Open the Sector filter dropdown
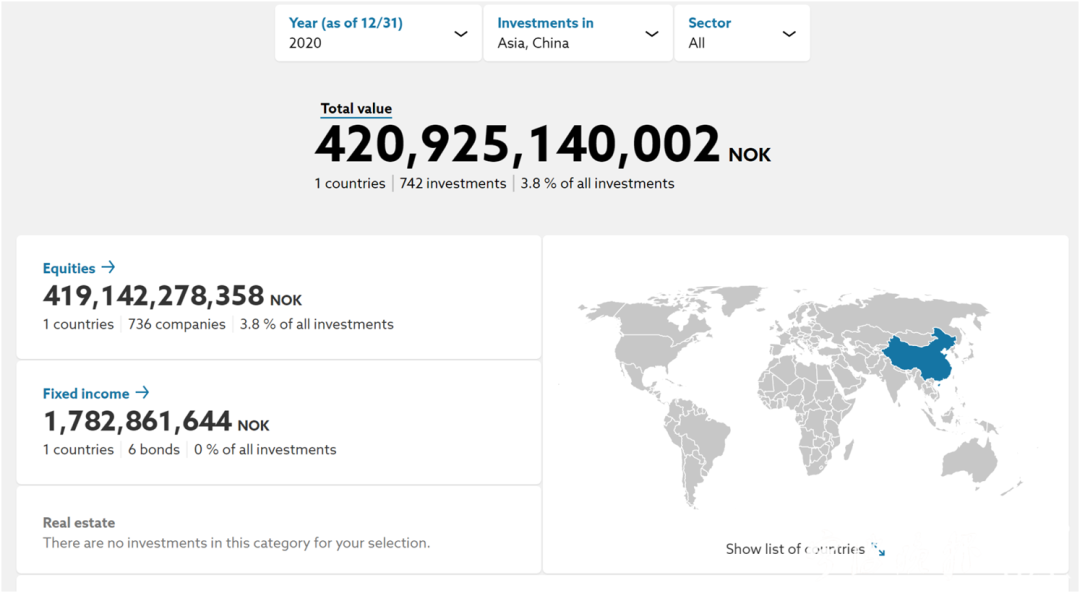 [x=741, y=33]
